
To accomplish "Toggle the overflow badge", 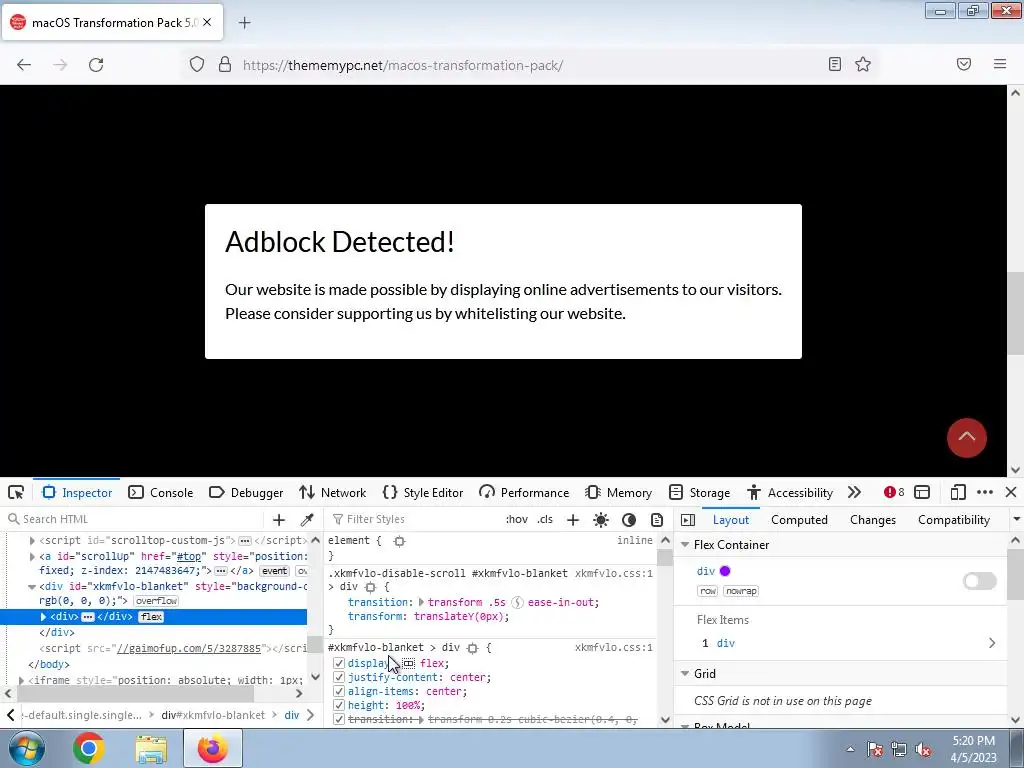I will (156, 601).
